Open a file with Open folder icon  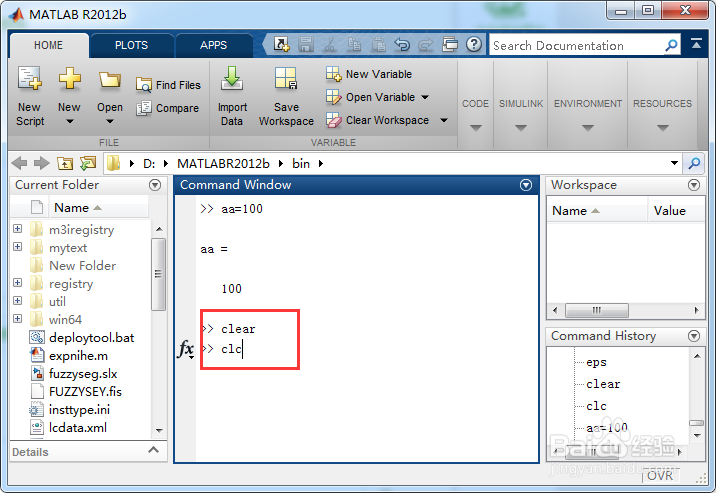pos(110,80)
